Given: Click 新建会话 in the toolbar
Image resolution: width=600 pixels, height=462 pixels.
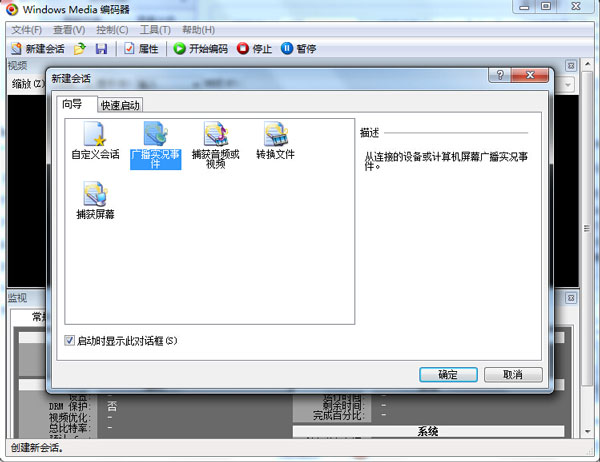Looking at the screenshot, I should [x=39, y=48].
